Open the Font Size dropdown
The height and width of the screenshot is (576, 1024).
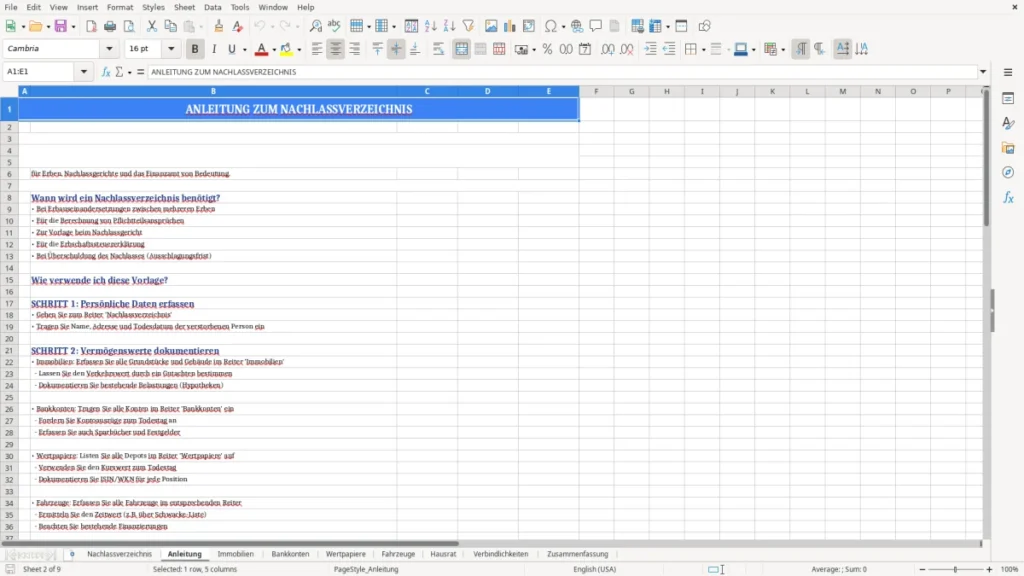point(171,49)
